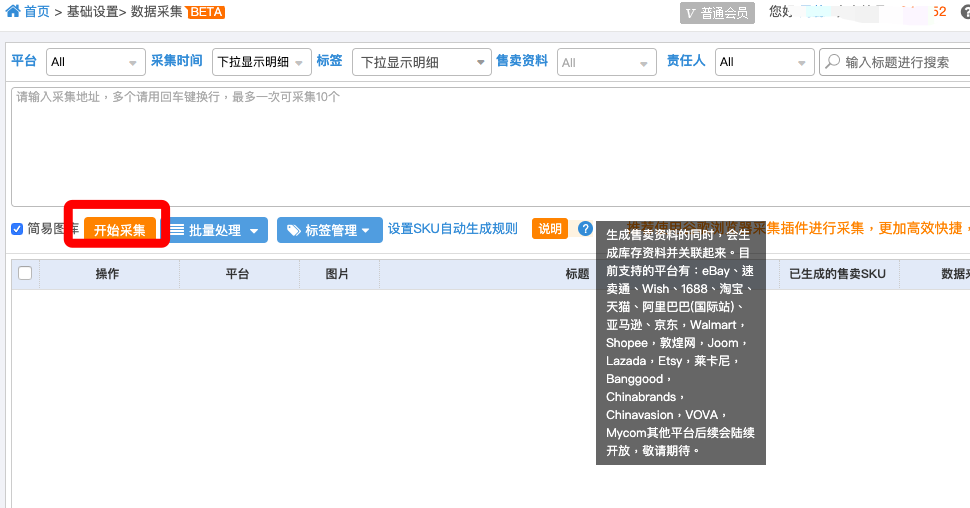Click the BETA badge next to 数据采集
970x508 pixels.
point(207,12)
